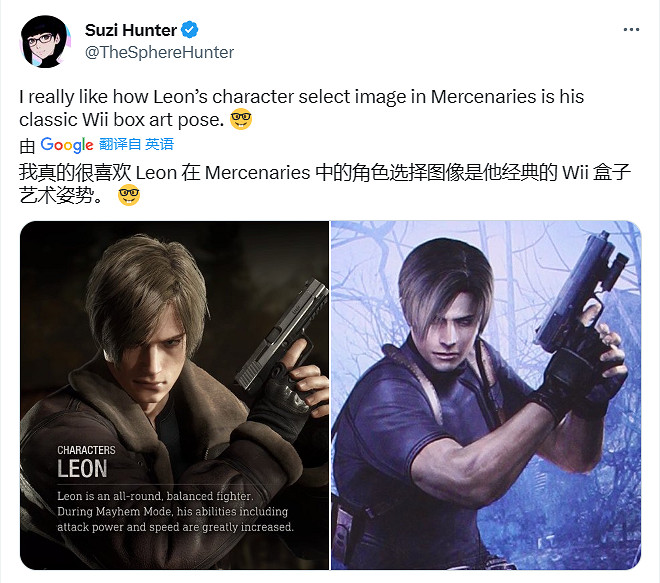Click the 由 character before Google
The height and width of the screenshot is (583, 660).
point(27,146)
